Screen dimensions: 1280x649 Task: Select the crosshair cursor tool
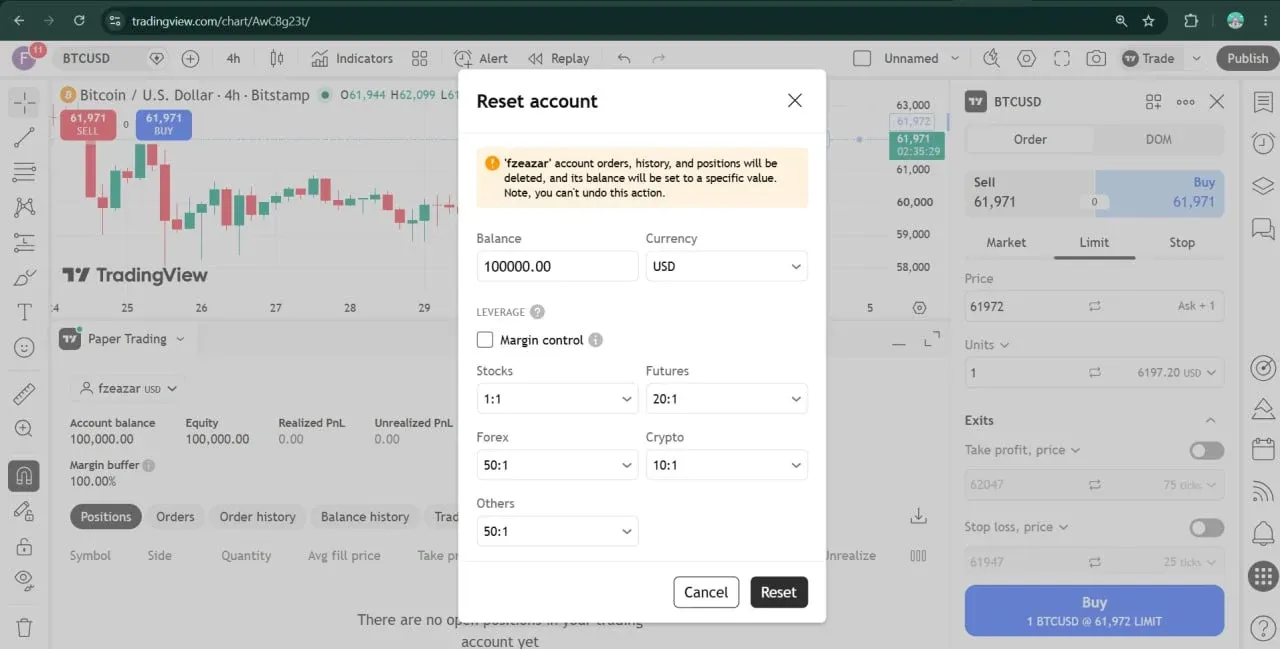point(24,101)
